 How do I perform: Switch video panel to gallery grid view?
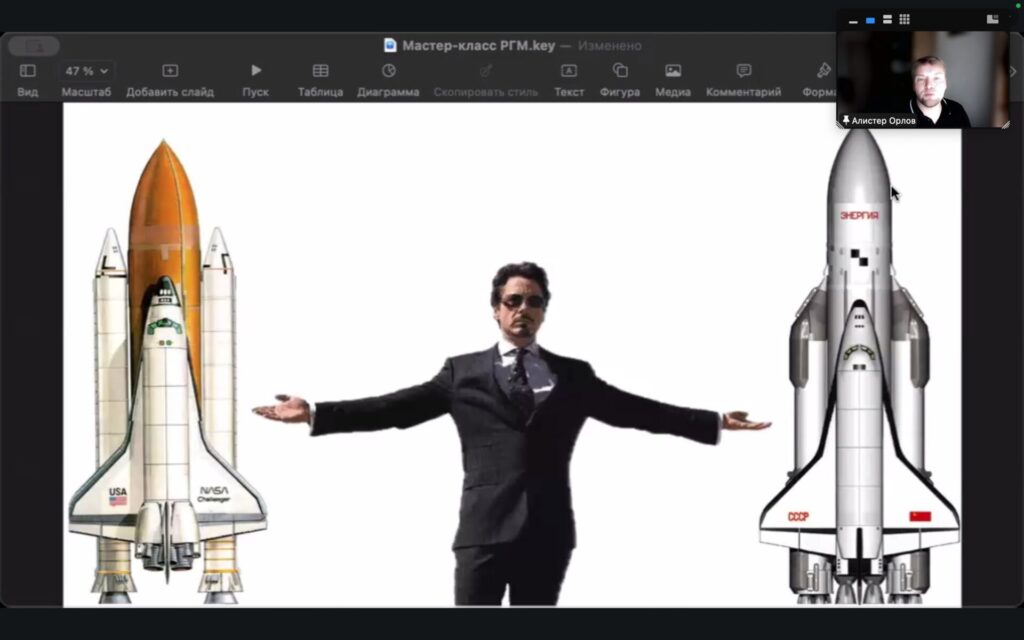[904, 20]
